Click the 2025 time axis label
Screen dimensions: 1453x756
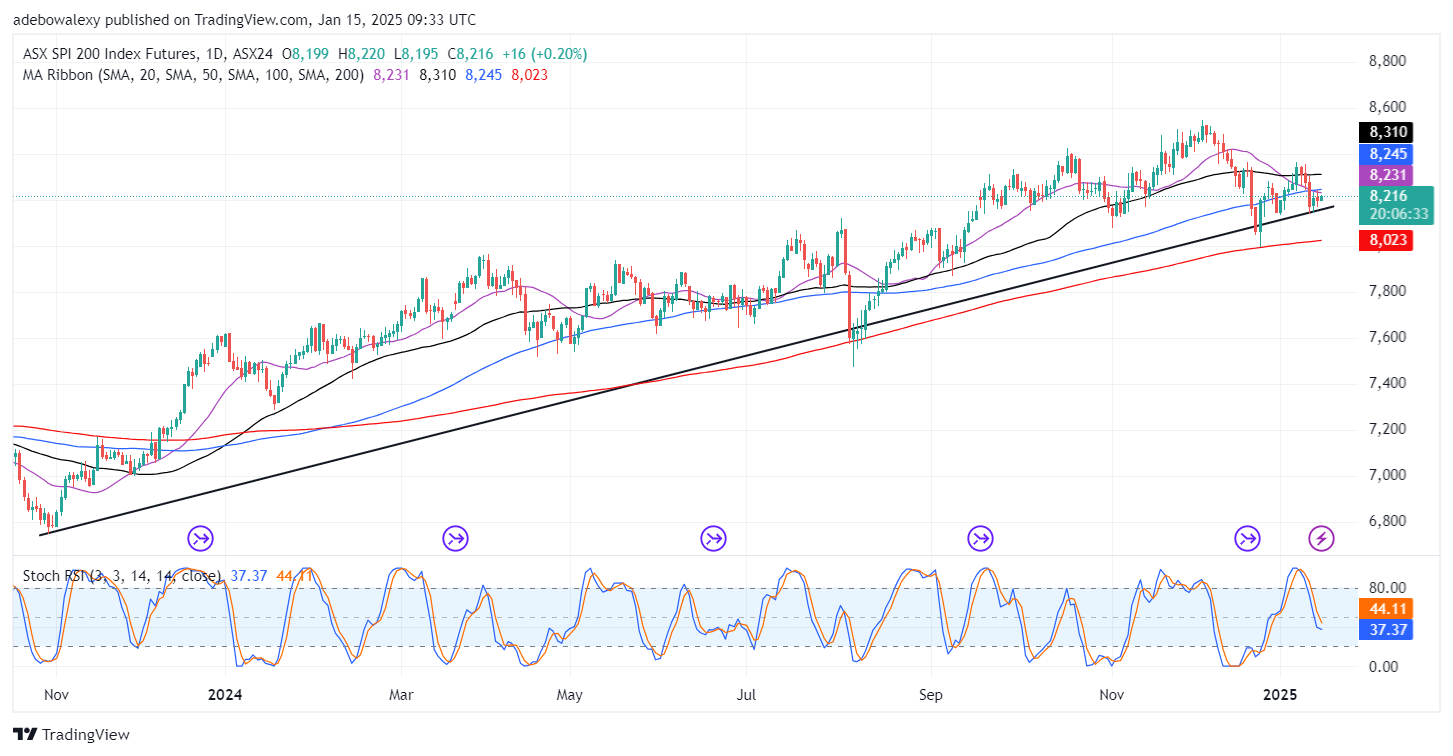[1280, 693]
